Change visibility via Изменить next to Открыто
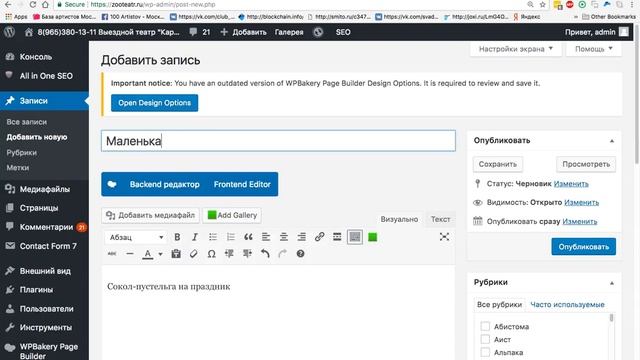This screenshot has width=640, height=360. click(x=581, y=202)
